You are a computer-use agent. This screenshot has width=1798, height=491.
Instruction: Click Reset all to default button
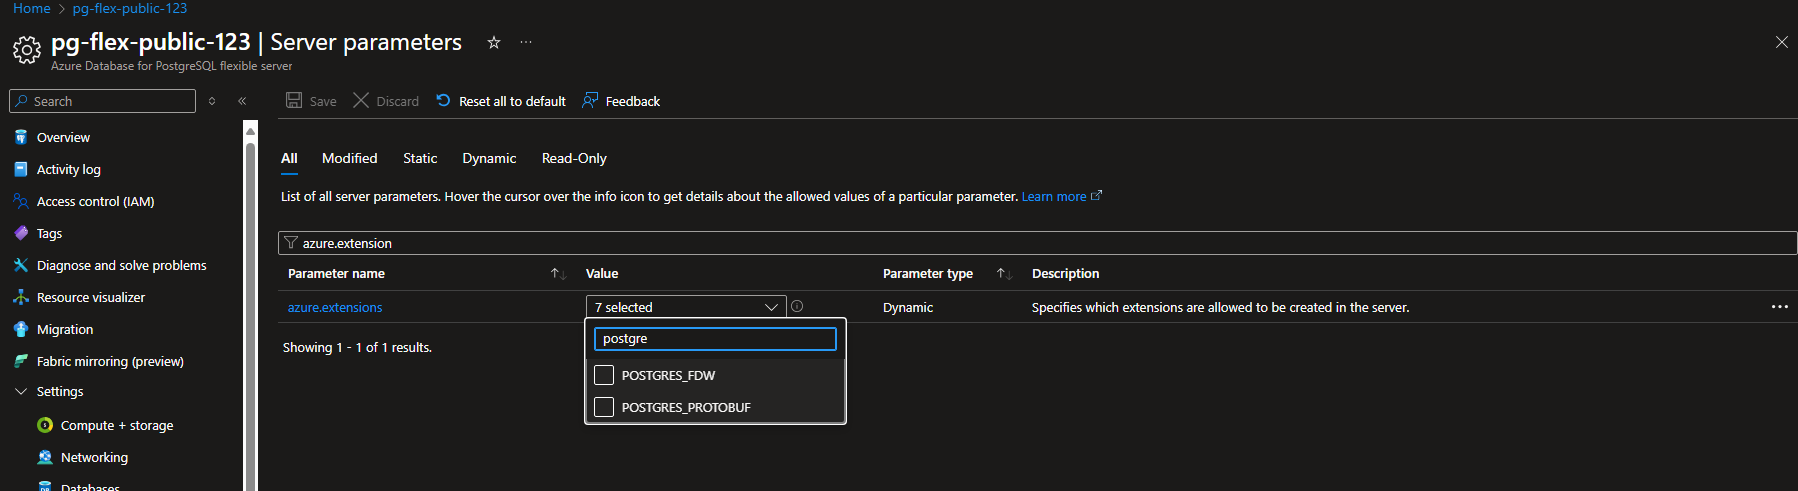tap(501, 101)
